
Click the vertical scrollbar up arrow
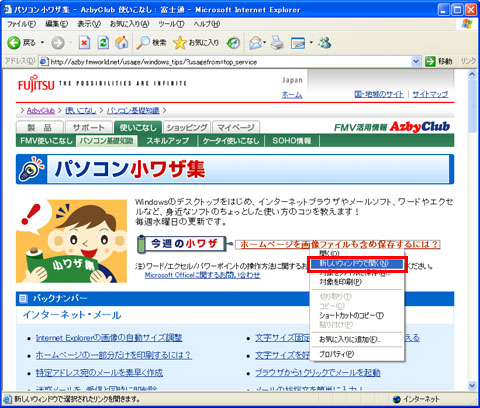click(x=472, y=74)
